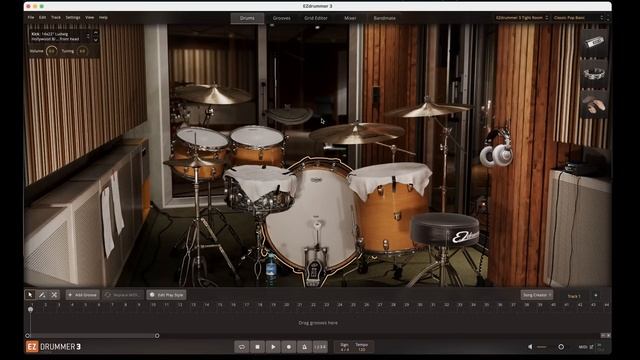Image resolution: width=640 pixels, height=360 pixels.
Task: Click the left crash cymbal
Action: point(213,95)
